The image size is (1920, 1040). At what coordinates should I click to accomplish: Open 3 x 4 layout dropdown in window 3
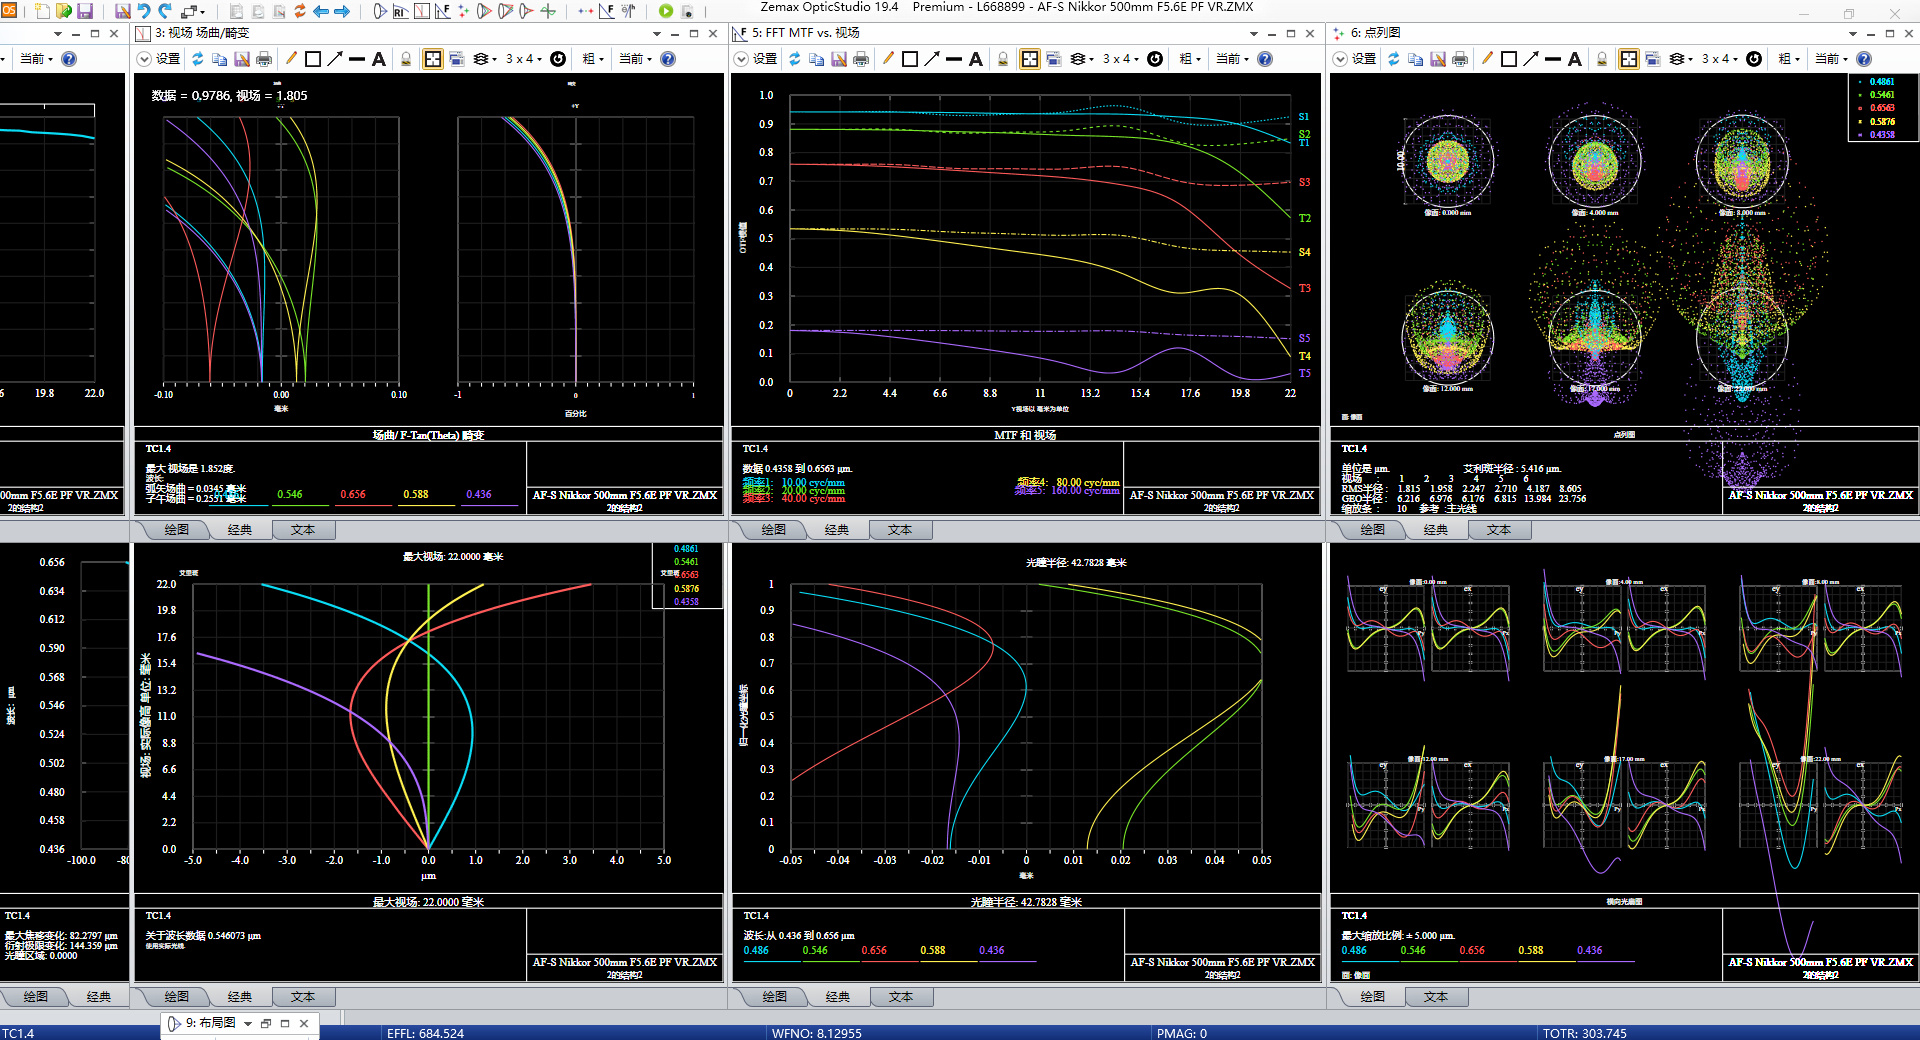(x=524, y=59)
